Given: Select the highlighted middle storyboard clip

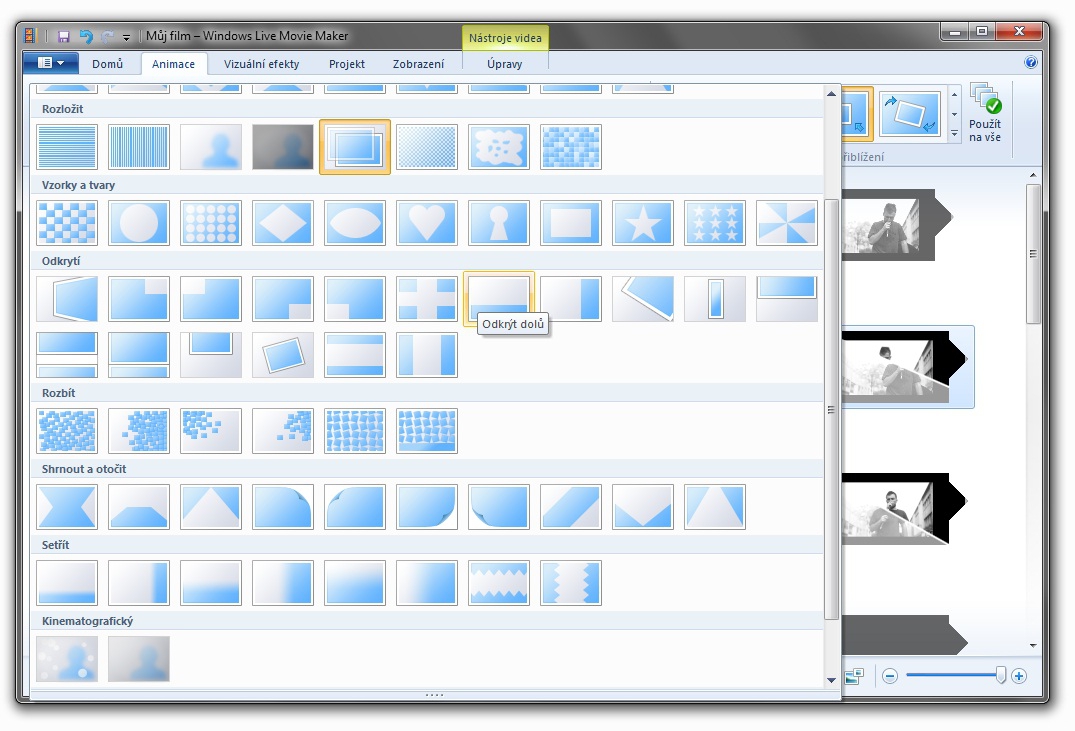Looking at the screenshot, I should (906, 367).
